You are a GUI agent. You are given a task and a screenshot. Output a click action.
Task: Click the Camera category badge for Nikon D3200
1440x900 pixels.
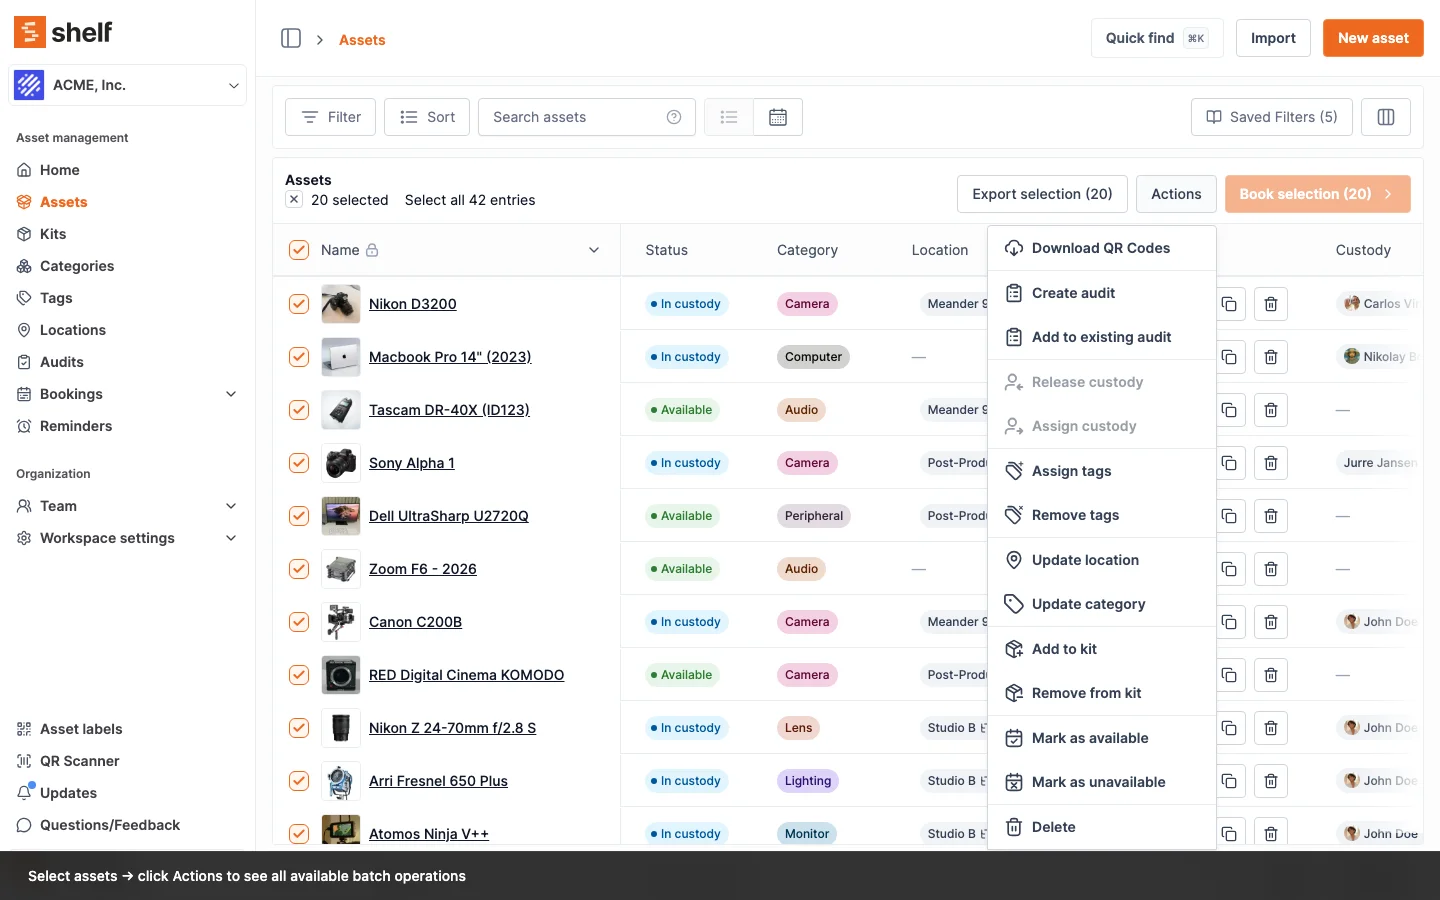pyautogui.click(x=807, y=304)
